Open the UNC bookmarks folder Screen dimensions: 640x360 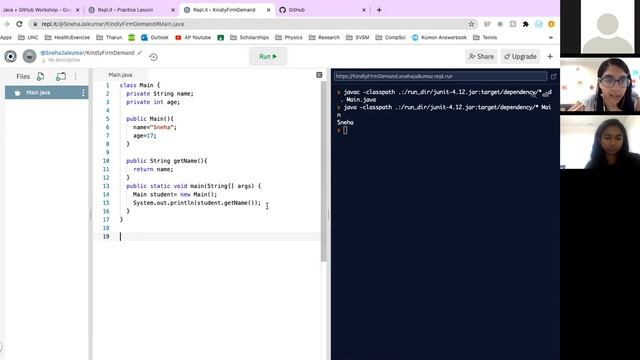click(x=28, y=38)
